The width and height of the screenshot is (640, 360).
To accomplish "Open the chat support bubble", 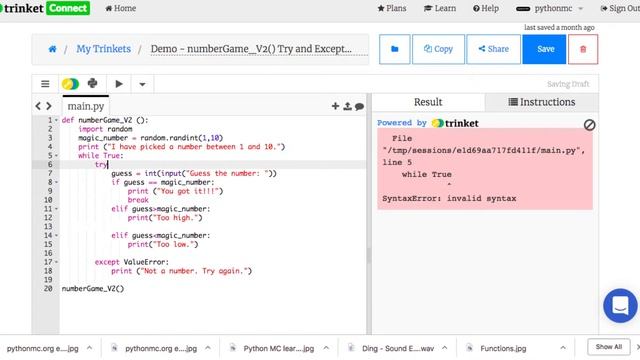I will pyautogui.click(x=620, y=305).
